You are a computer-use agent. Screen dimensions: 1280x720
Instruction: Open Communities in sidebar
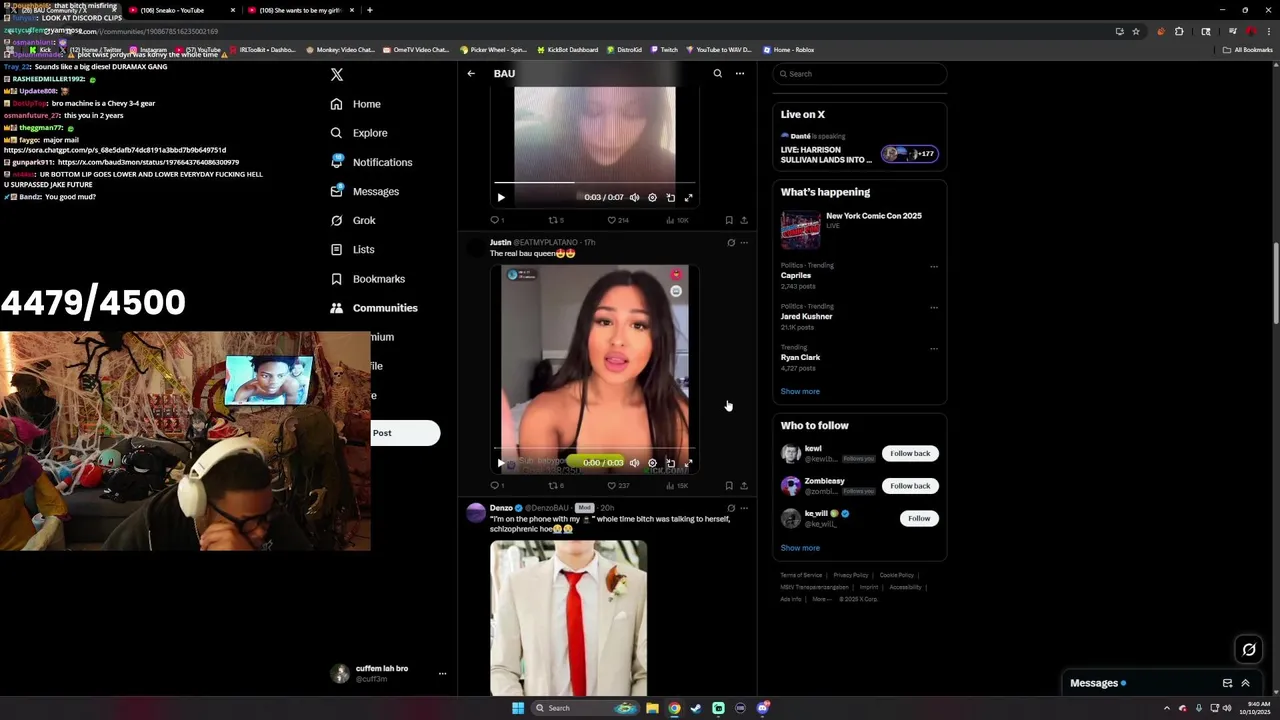[373, 308]
